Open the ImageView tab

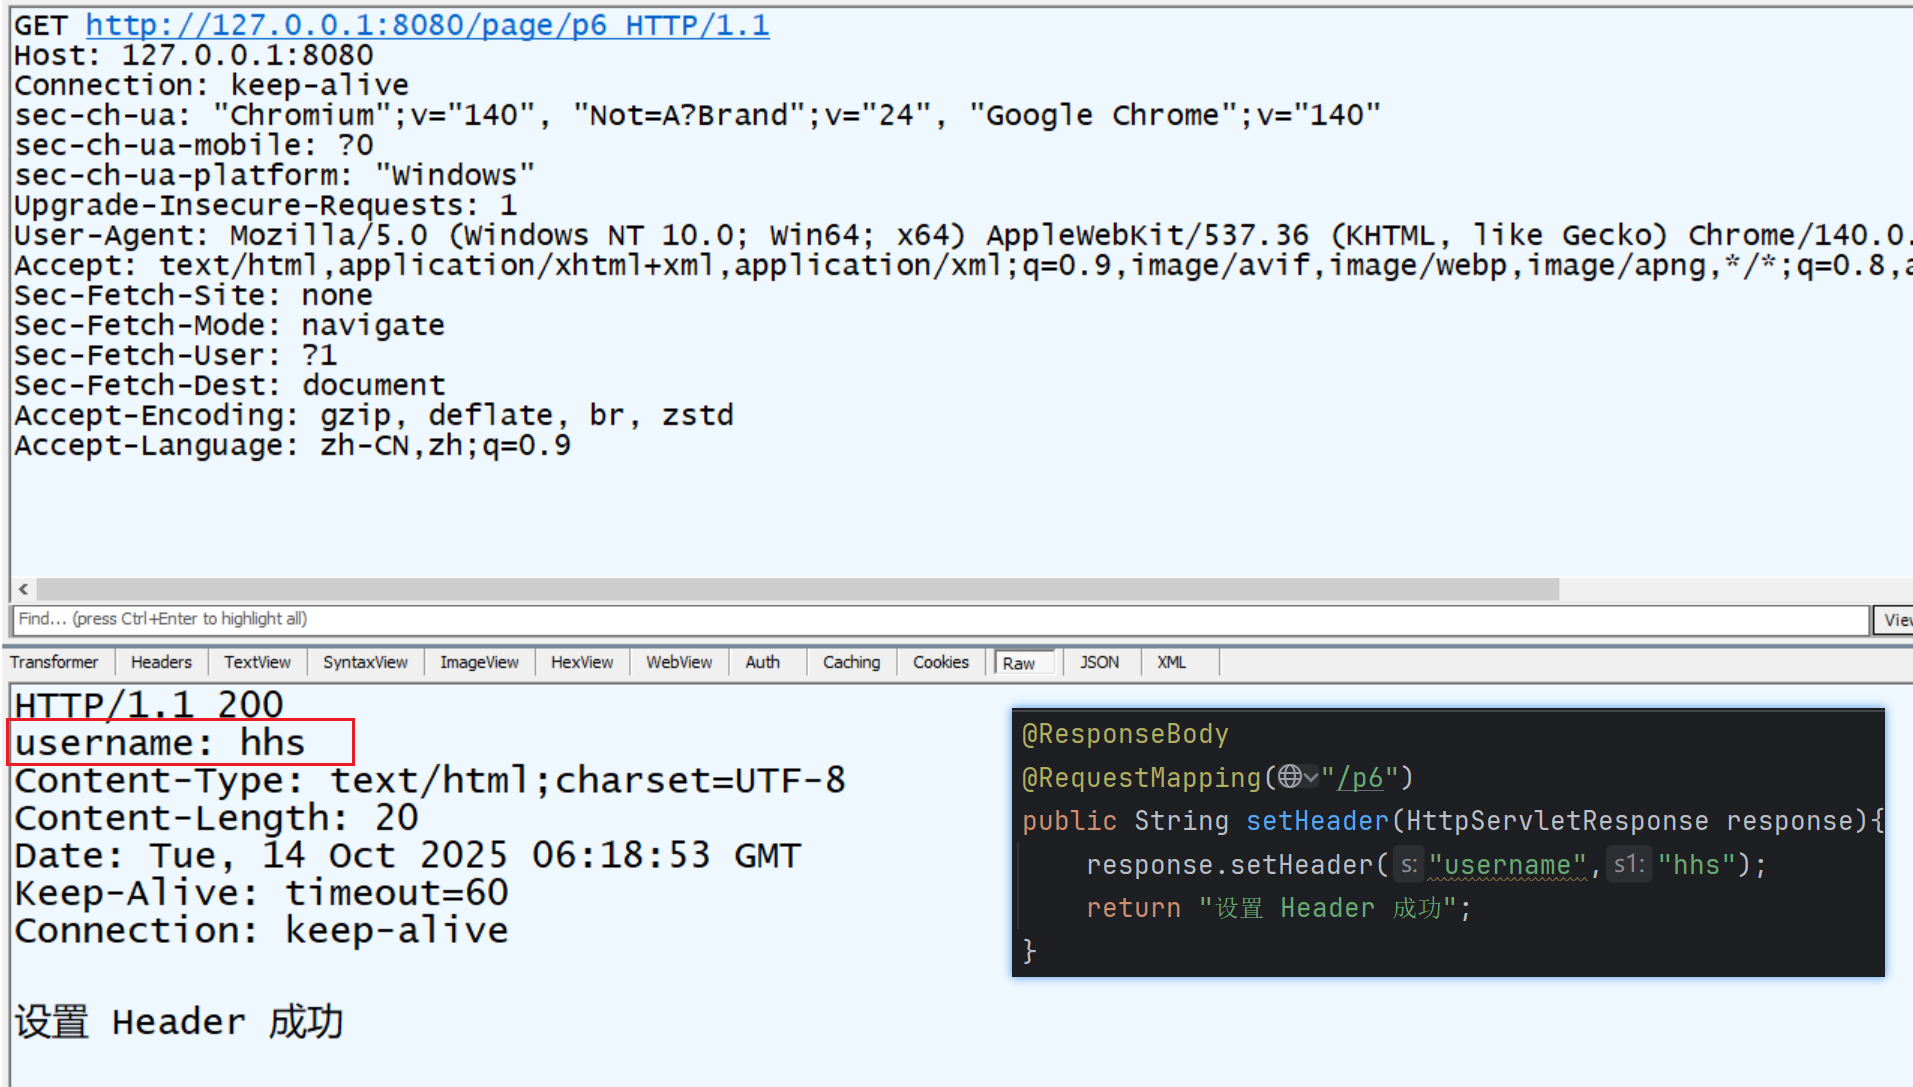[479, 662]
